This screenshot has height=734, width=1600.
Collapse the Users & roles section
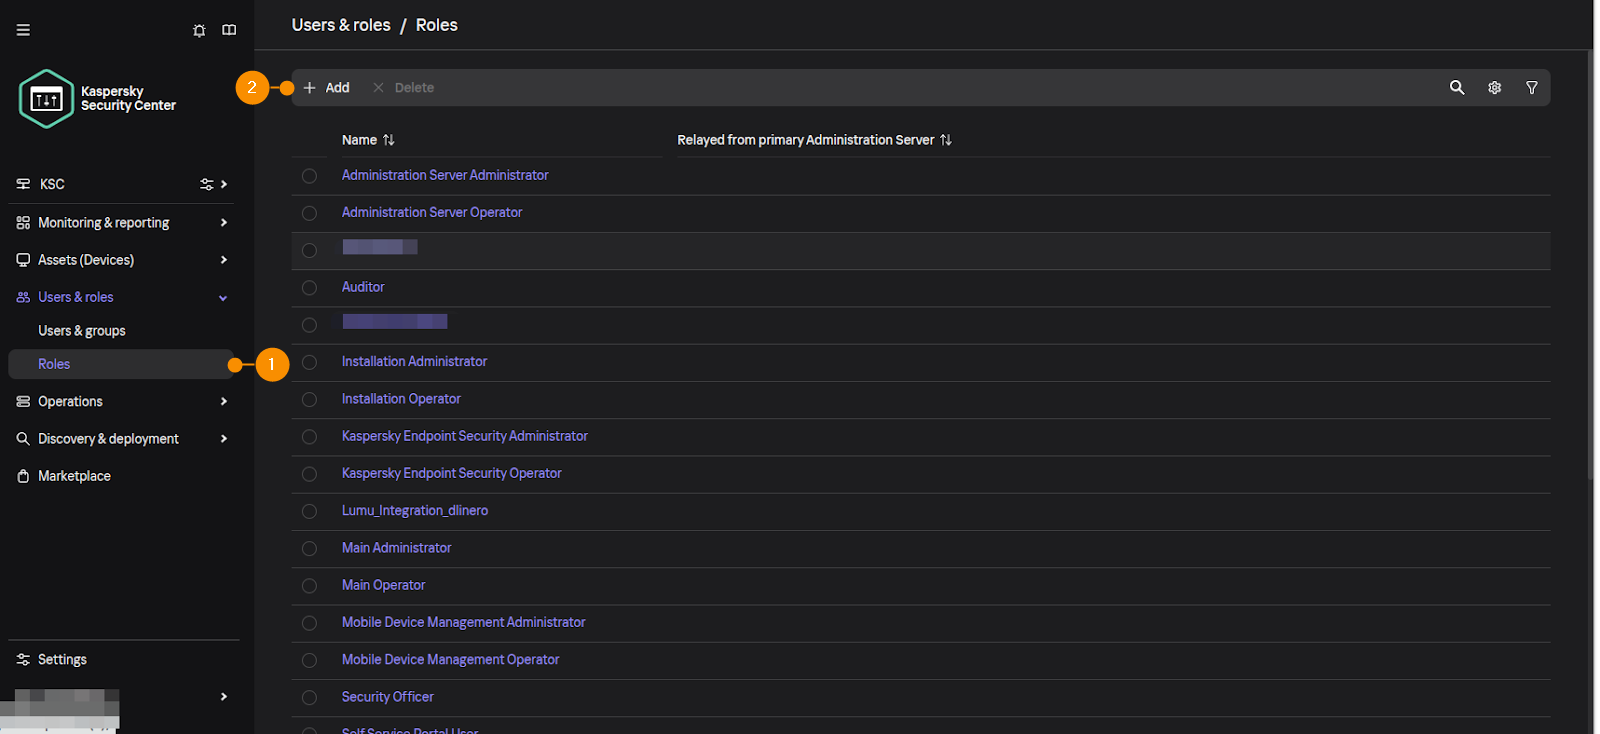pos(223,298)
